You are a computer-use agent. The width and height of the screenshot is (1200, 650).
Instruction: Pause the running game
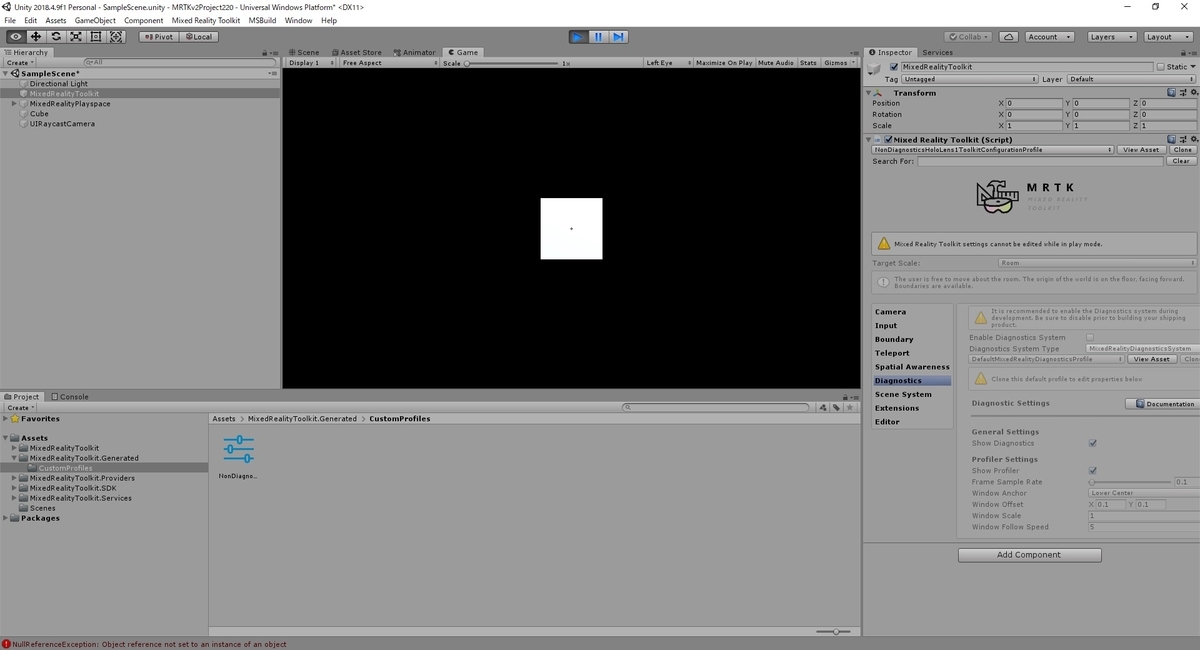tap(598, 37)
